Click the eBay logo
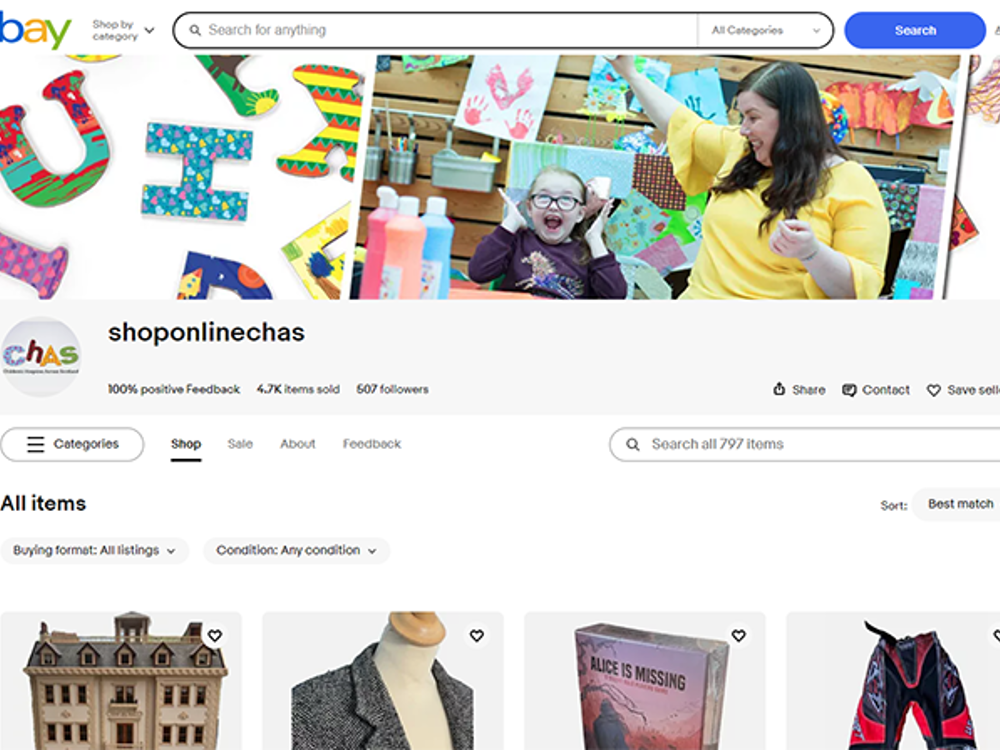This screenshot has height=750, width=1000. click(36, 31)
